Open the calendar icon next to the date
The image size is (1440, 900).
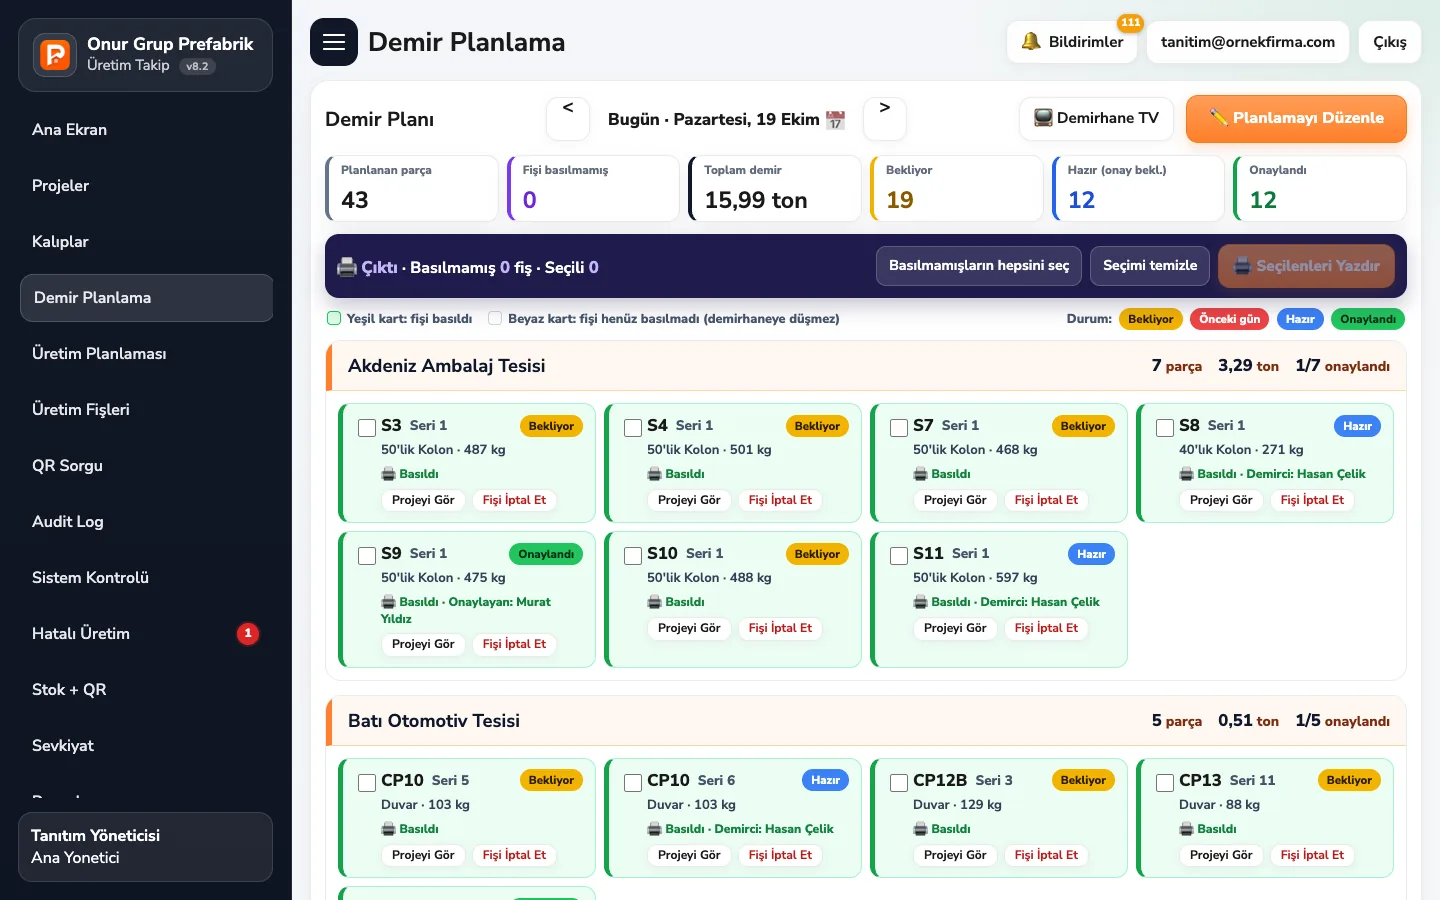(x=835, y=120)
